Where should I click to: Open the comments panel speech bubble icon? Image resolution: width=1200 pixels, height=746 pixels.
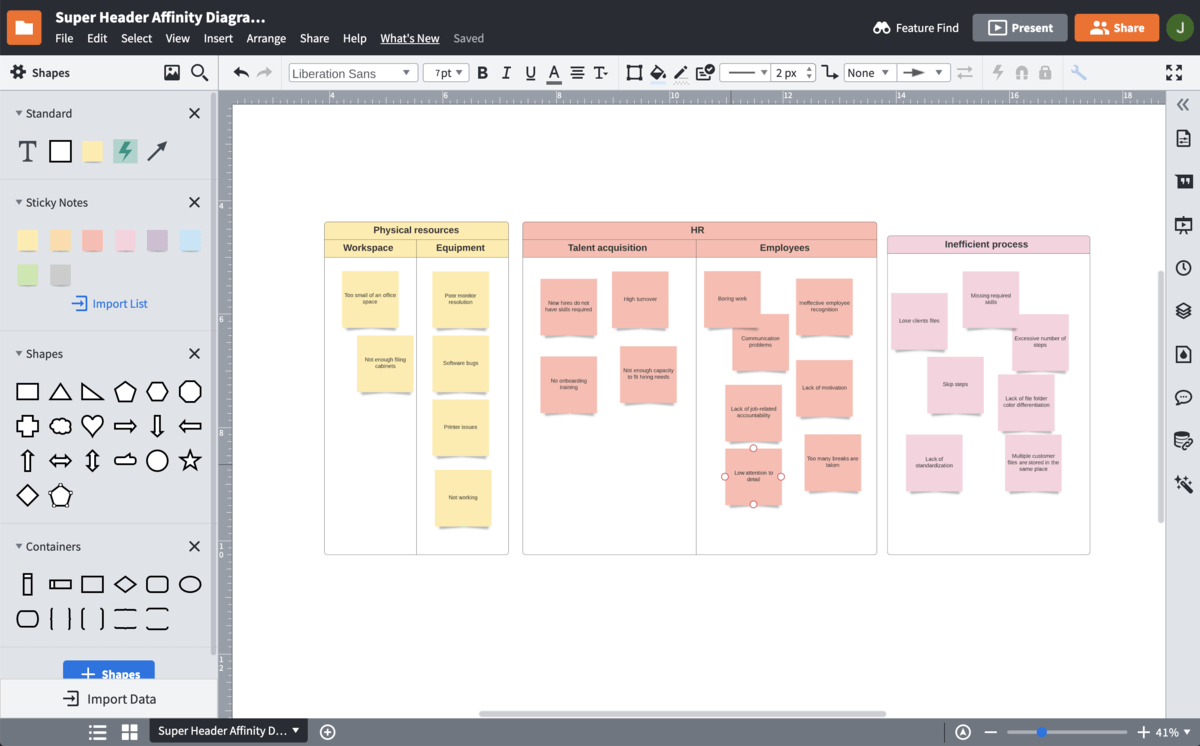(x=1183, y=397)
